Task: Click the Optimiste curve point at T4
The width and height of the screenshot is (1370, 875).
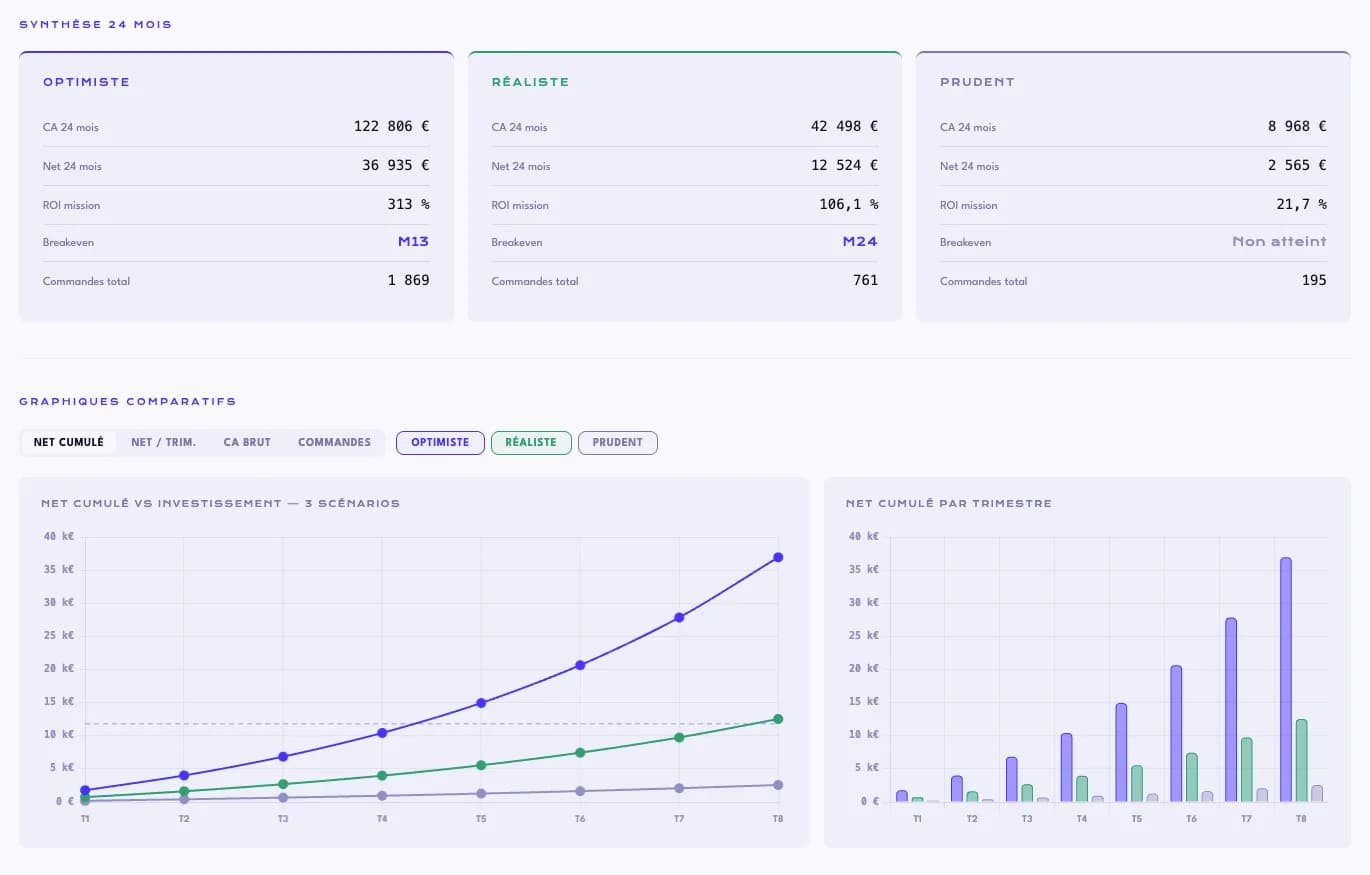Action: pyautogui.click(x=382, y=733)
